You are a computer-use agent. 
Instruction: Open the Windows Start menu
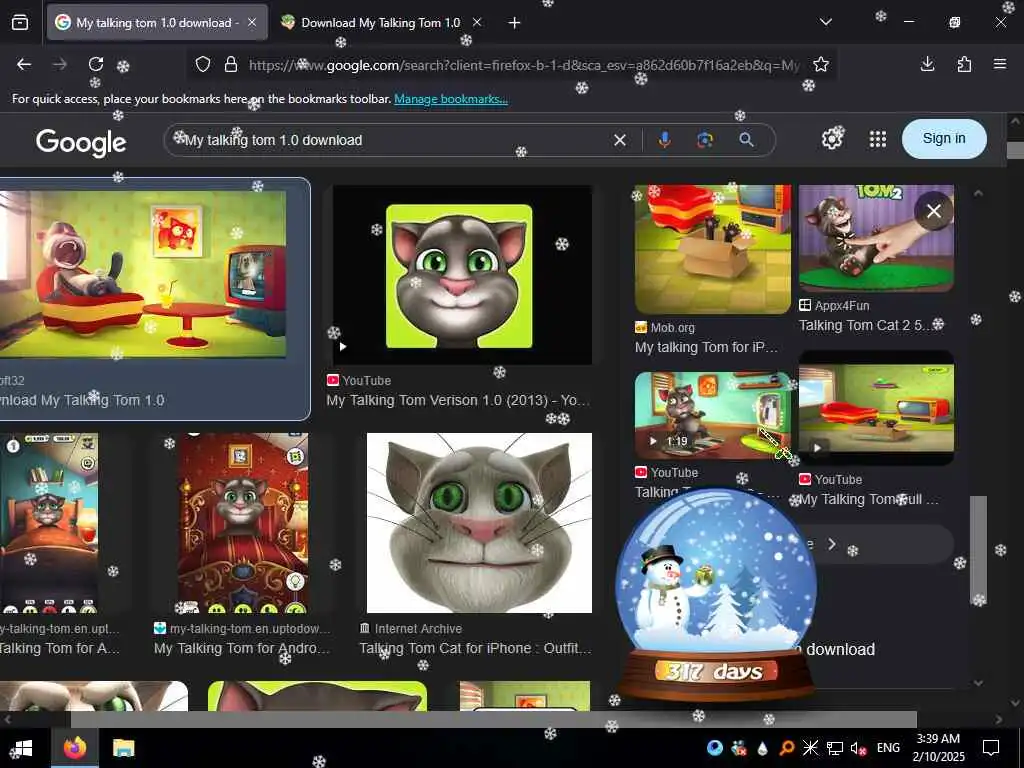[21, 748]
